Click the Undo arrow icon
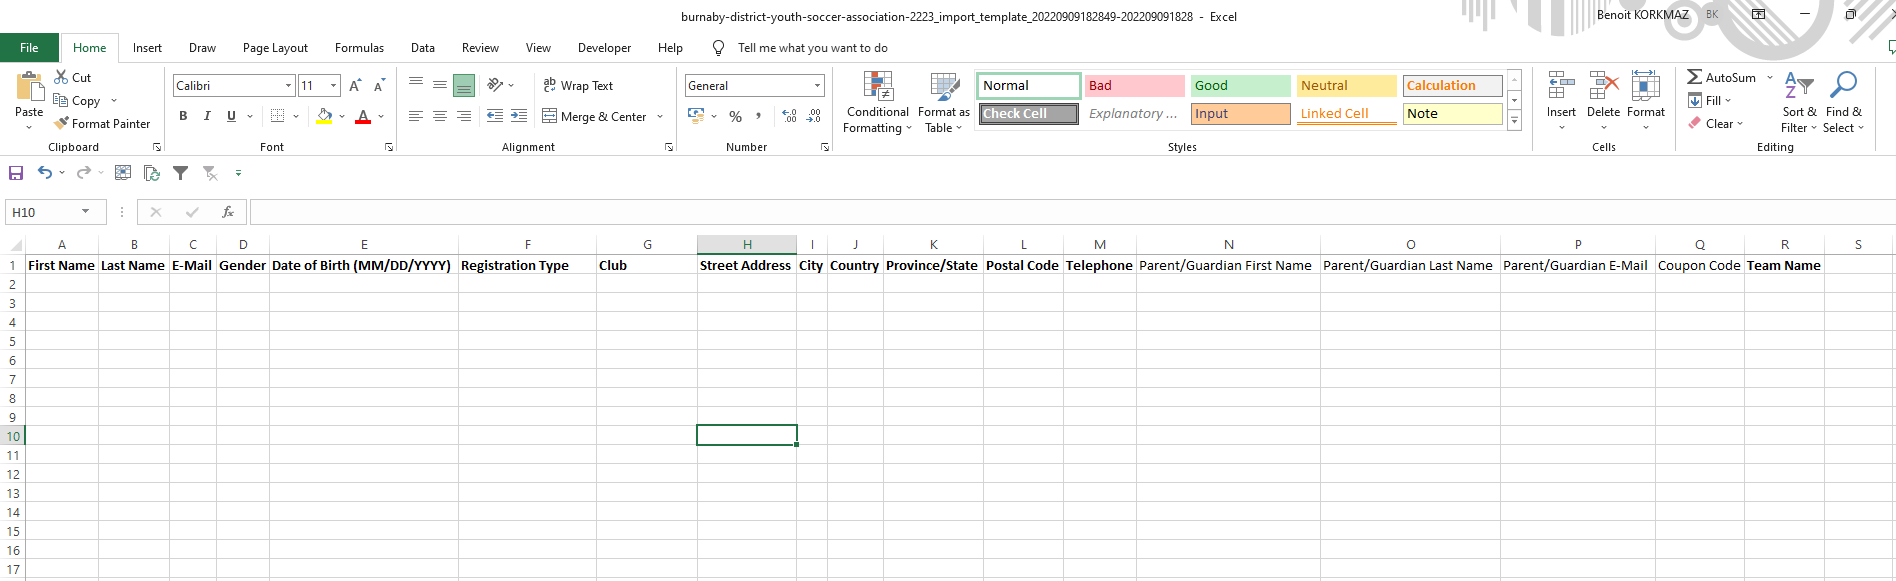The image size is (1896, 581). 44,173
